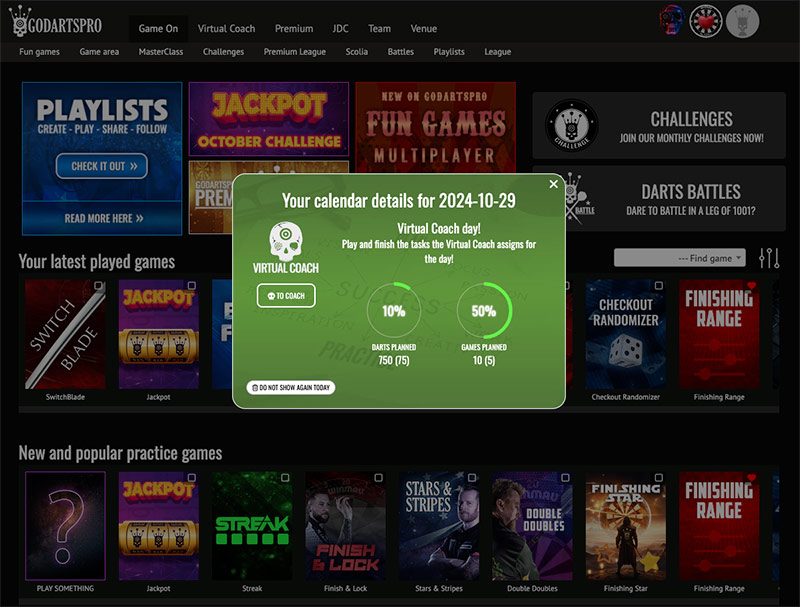The image size is (800, 607).
Task: Tick checkbox on Checkout Randomizer card
Action: tap(659, 286)
